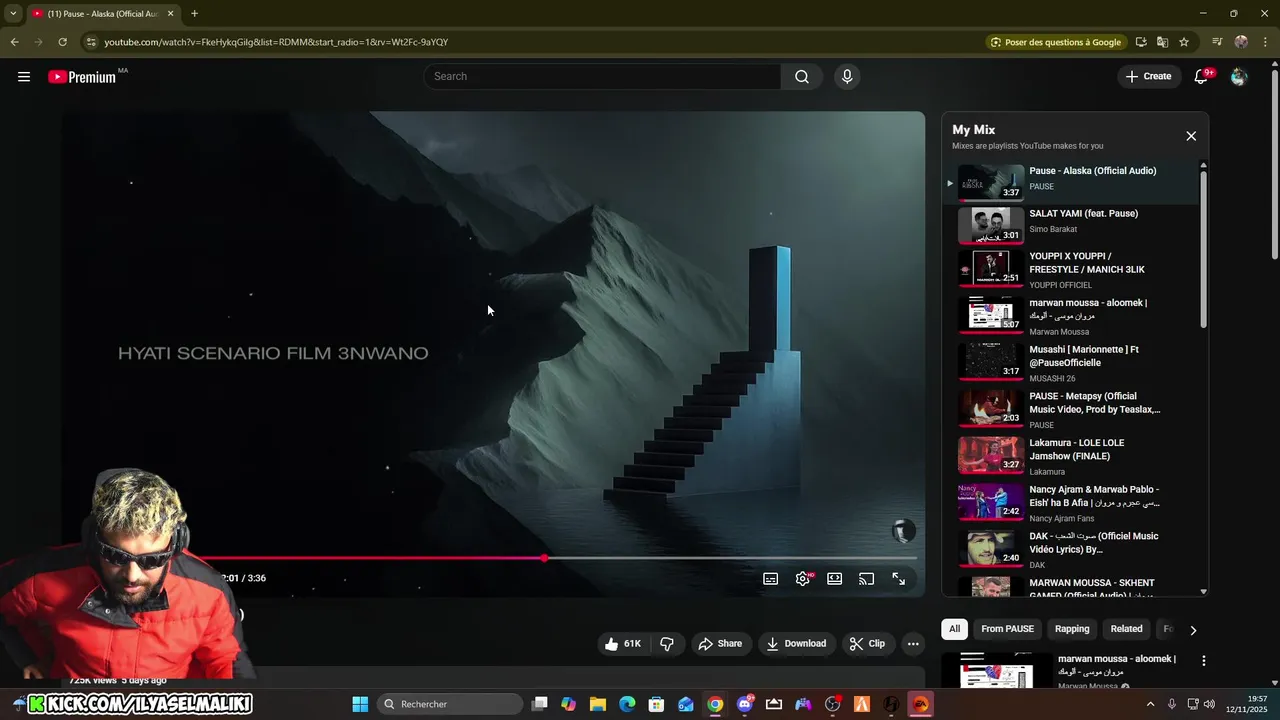Start voice search with the microphone
The width and height of the screenshot is (1280, 720).
pos(847,76)
